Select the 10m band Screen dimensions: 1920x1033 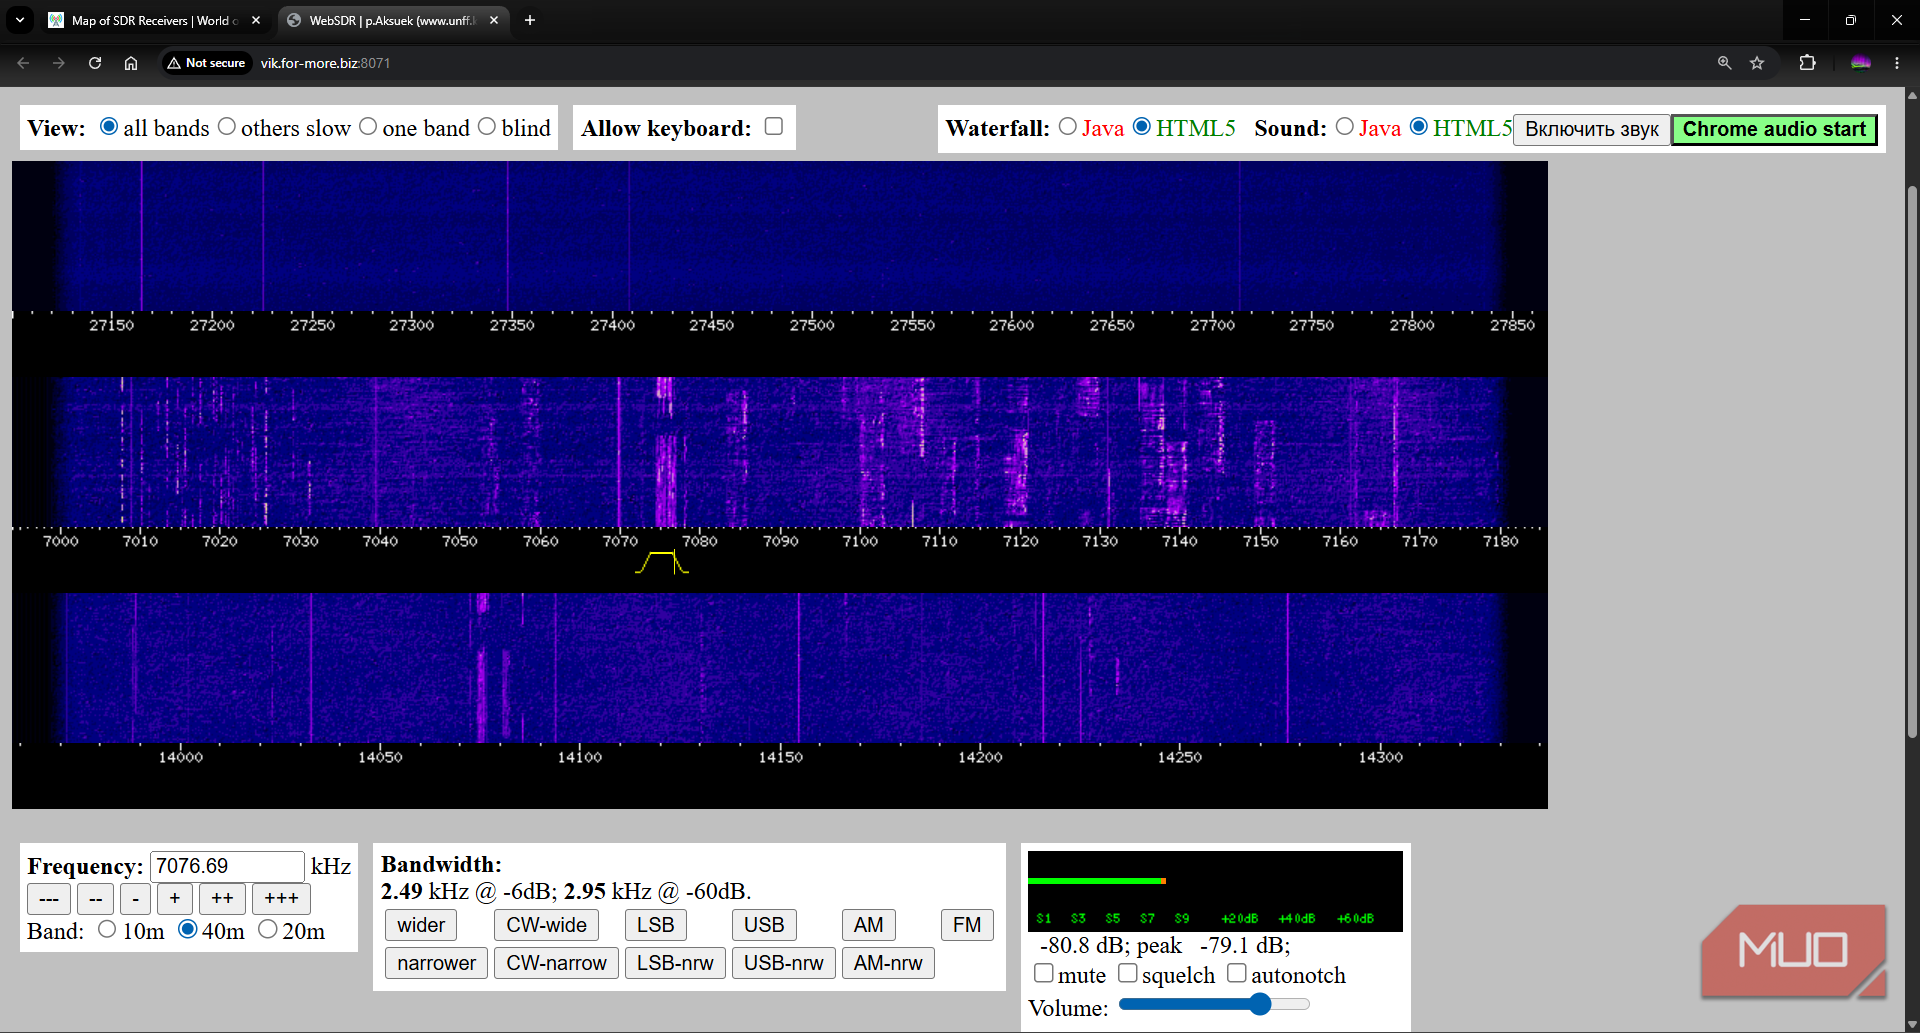107,930
